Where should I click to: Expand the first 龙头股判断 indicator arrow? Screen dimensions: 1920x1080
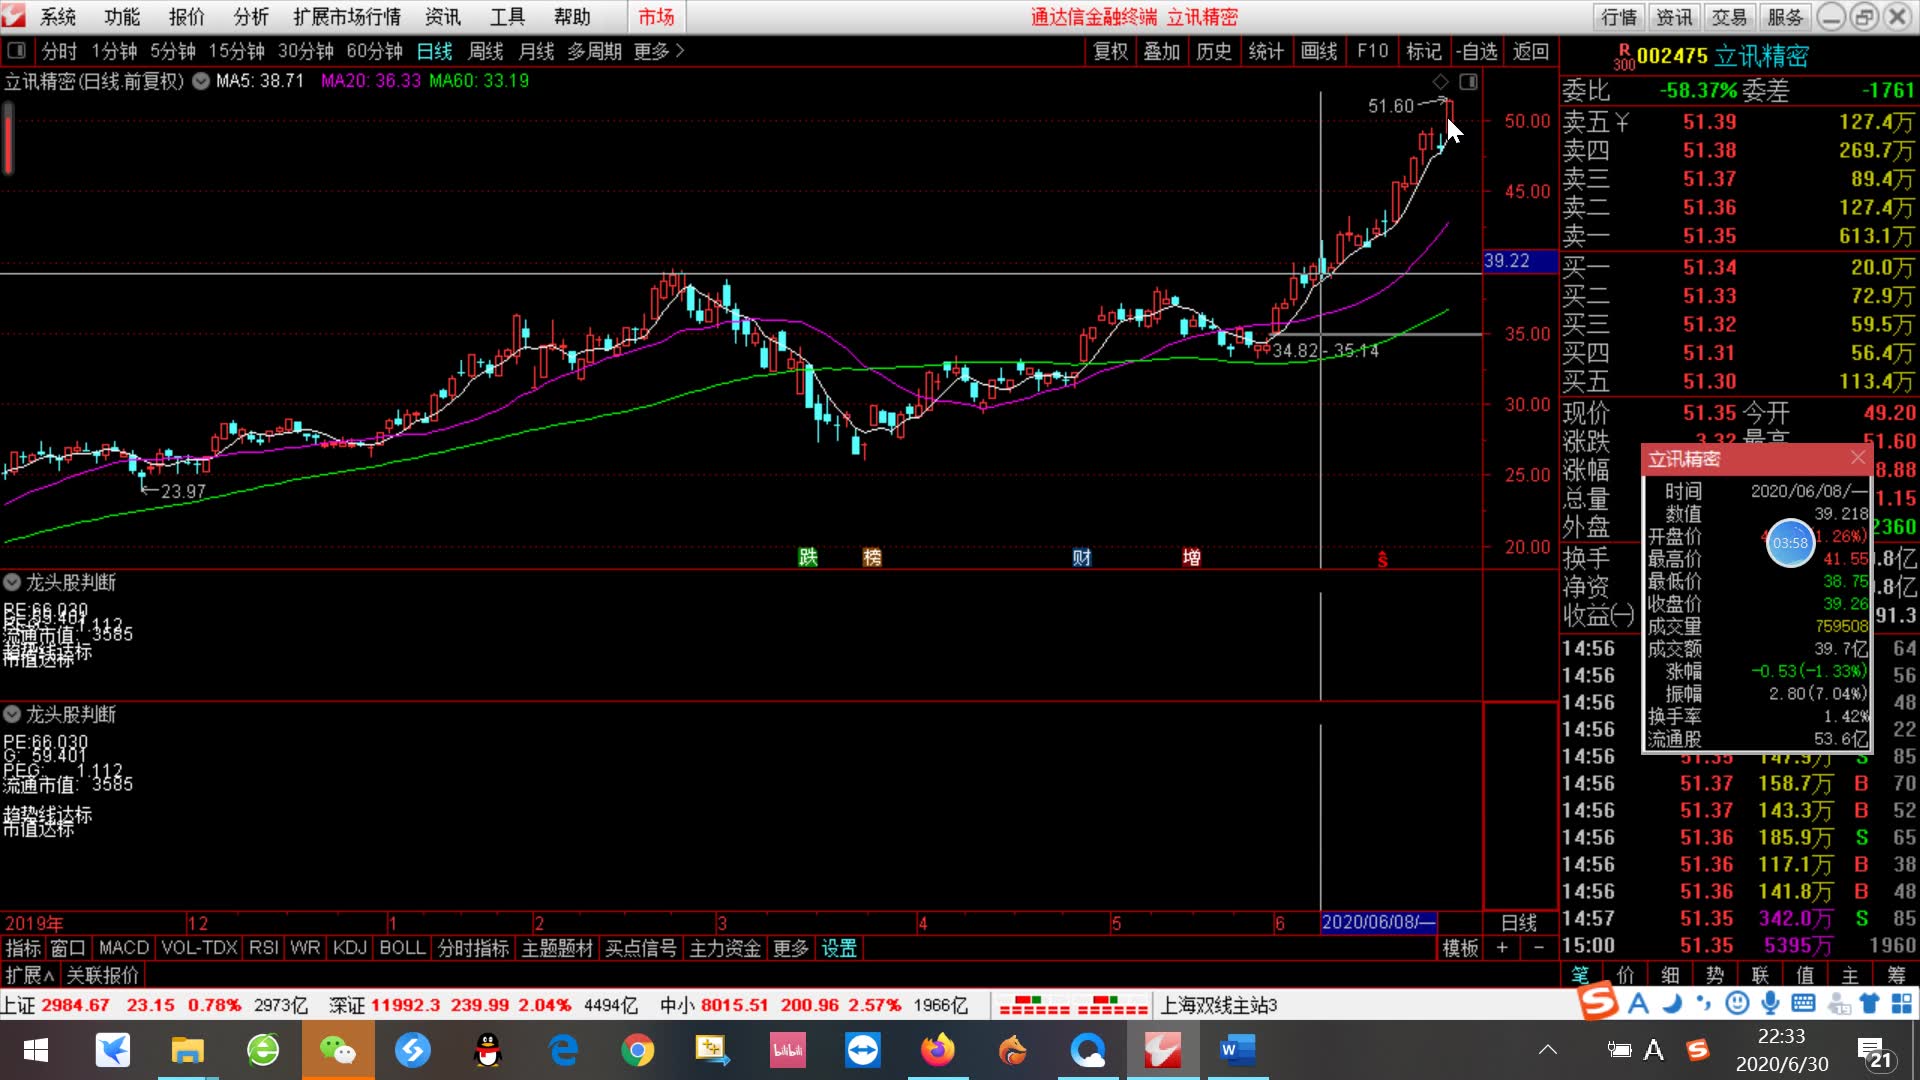12,582
